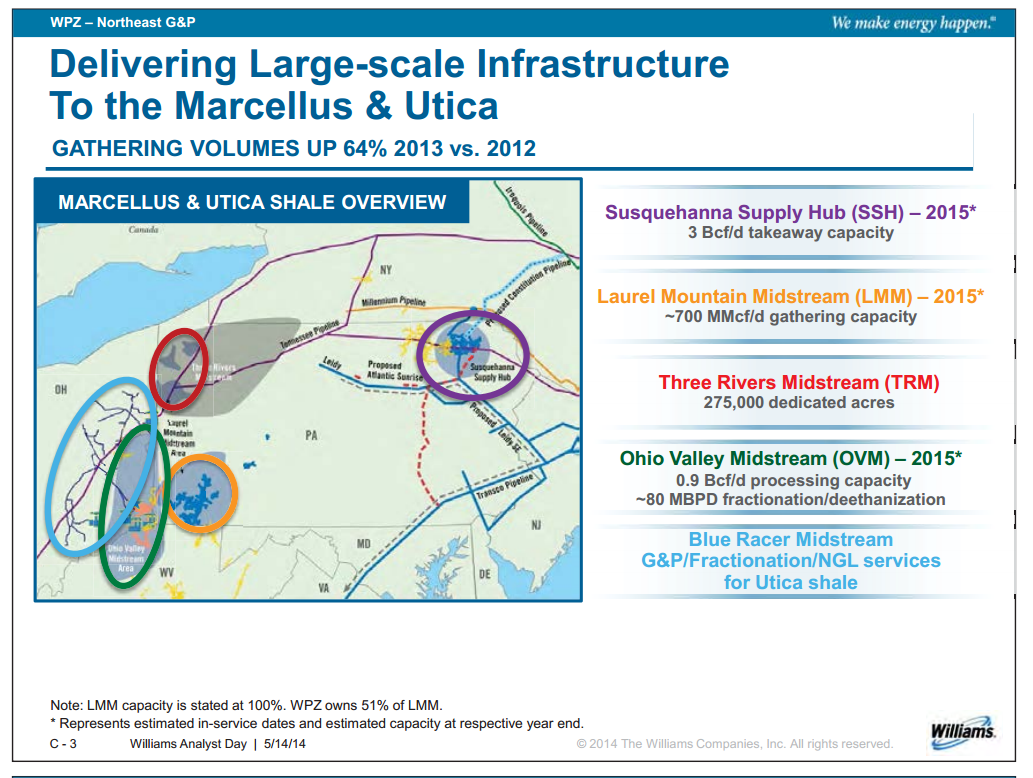Click 'GATHERING VOLUMES UP 64% 2013 vs. 2012'

click(x=294, y=148)
